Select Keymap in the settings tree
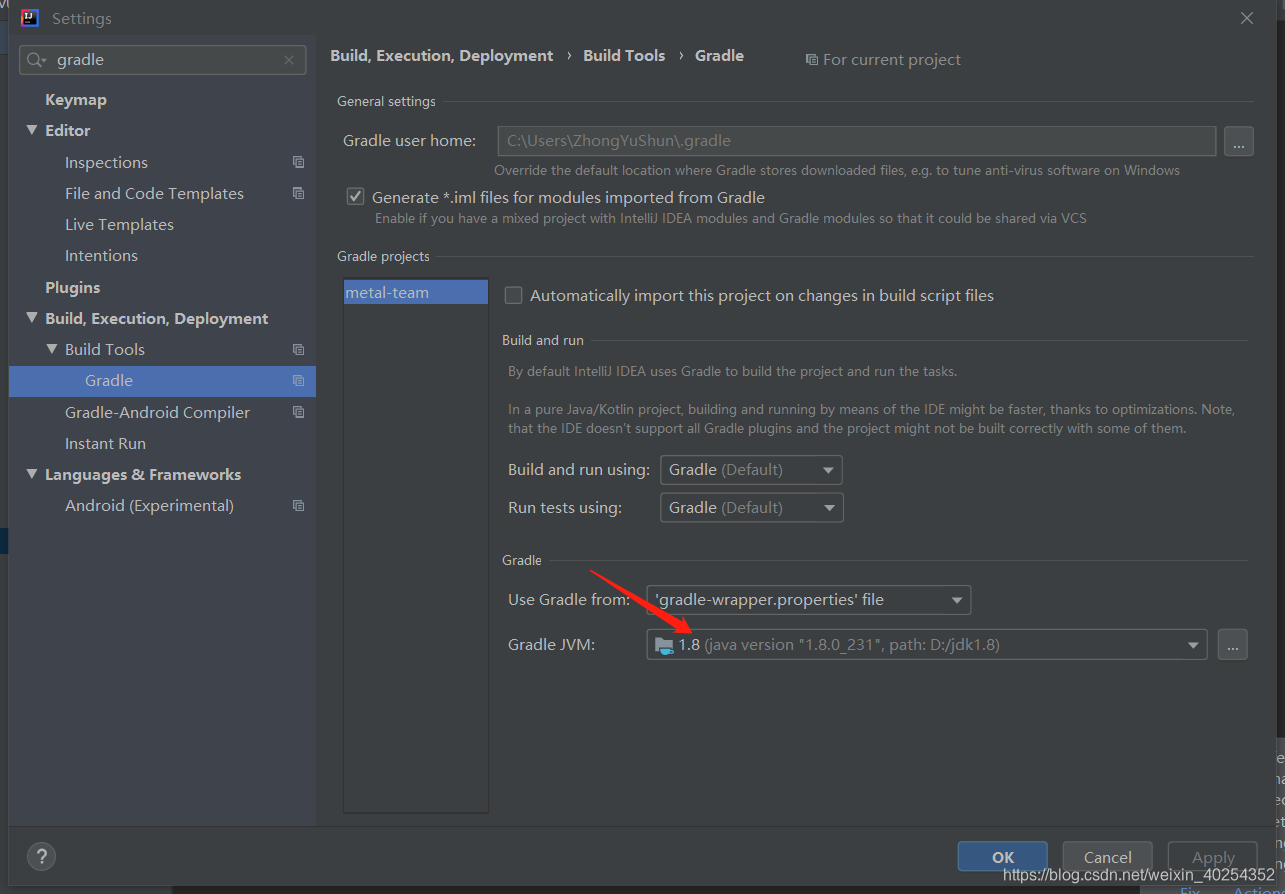Viewport: 1285px width, 894px height. 76,100
